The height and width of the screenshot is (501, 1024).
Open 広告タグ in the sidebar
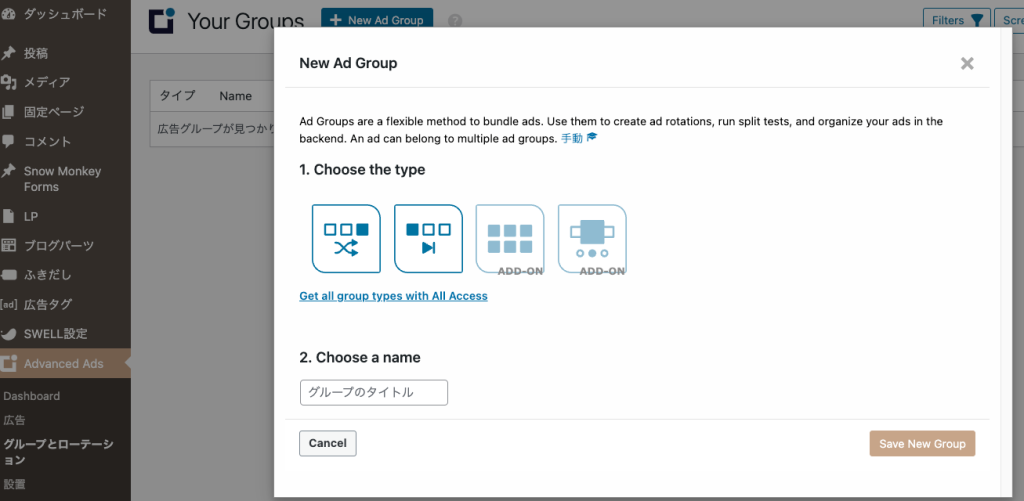click(x=47, y=304)
